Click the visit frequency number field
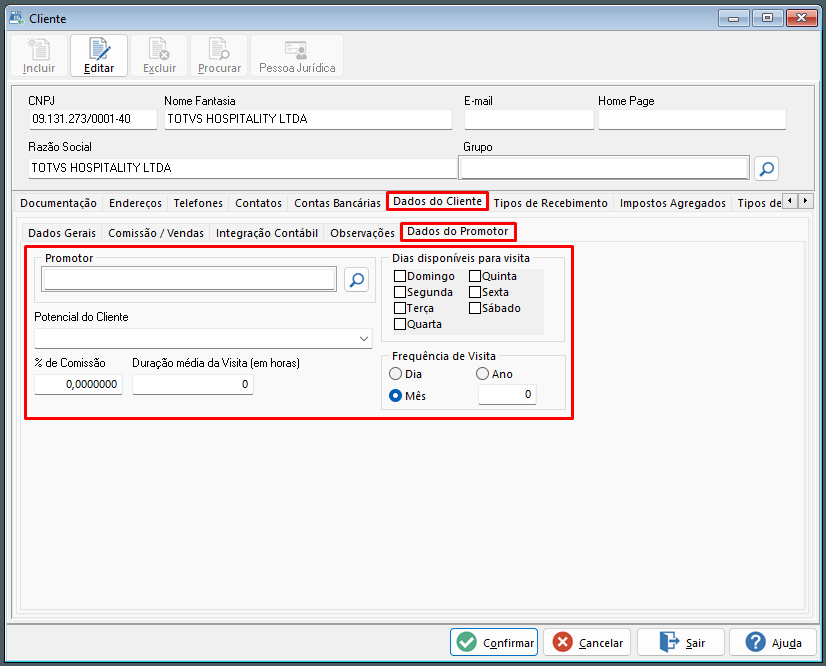The image size is (826, 666). click(507, 394)
